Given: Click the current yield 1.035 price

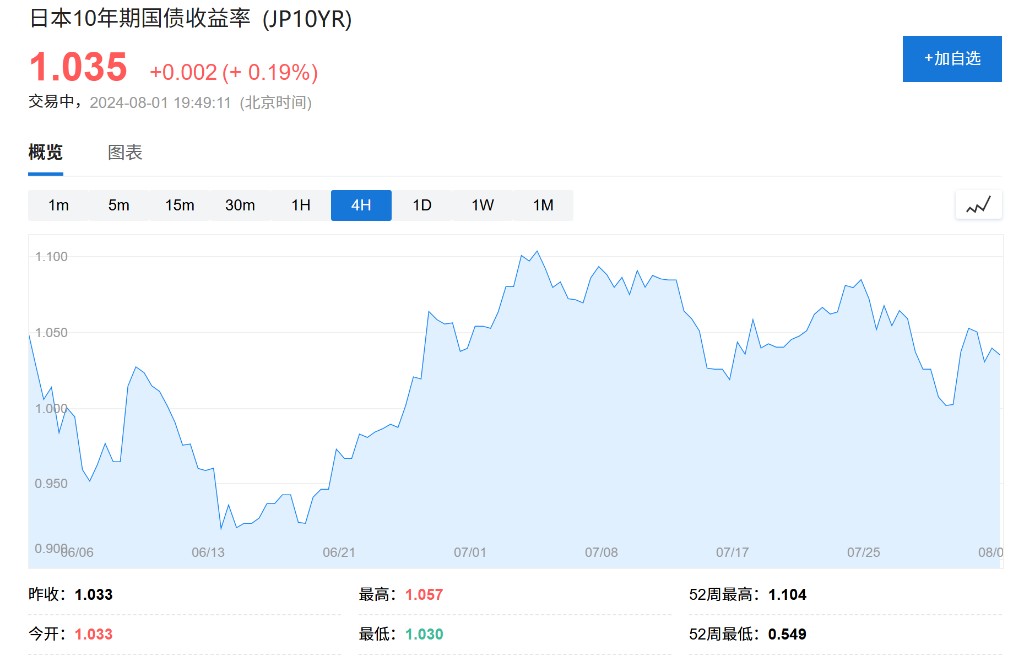Looking at the screenshot, I should tap(78, 68).
